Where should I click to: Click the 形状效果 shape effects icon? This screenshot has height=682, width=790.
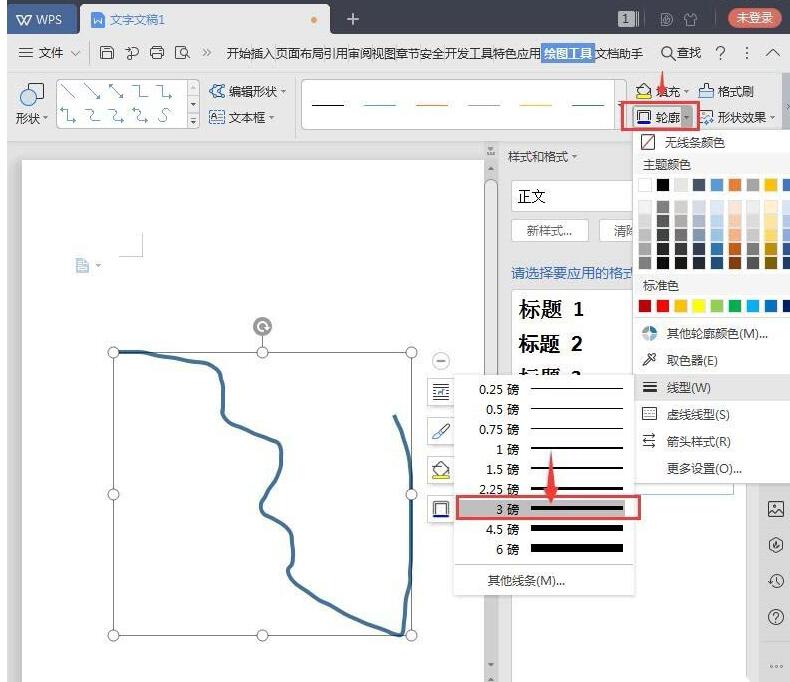pyautogui.click(x=706, y=117)
